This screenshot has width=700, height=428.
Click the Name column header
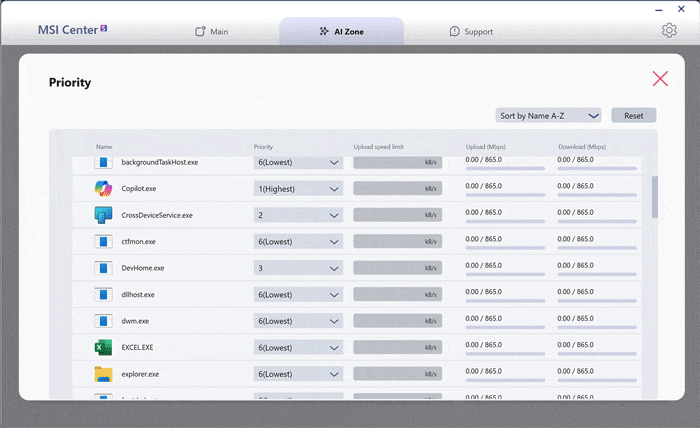104,147
